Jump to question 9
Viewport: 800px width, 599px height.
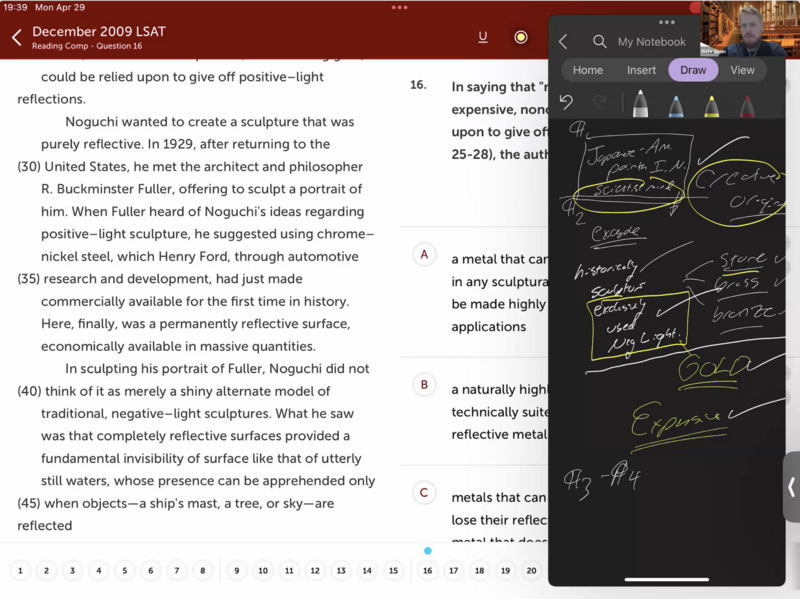pyautogui.click(x=237, y=571)
